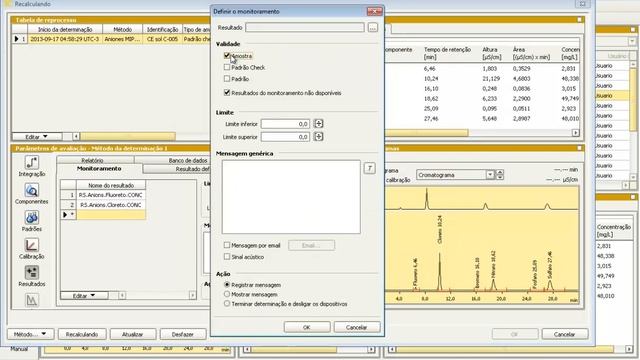Click the chart icon below Resultados
Screen dimensions: 640x360
[31, 300]
